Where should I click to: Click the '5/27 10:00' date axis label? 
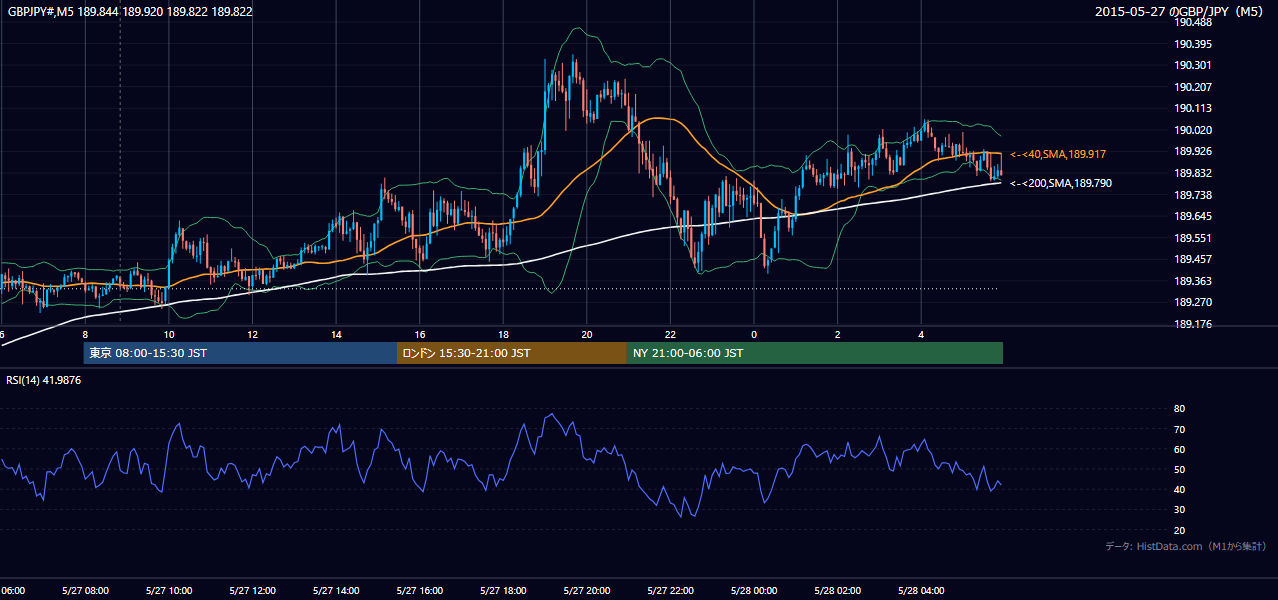pos(169,590)
